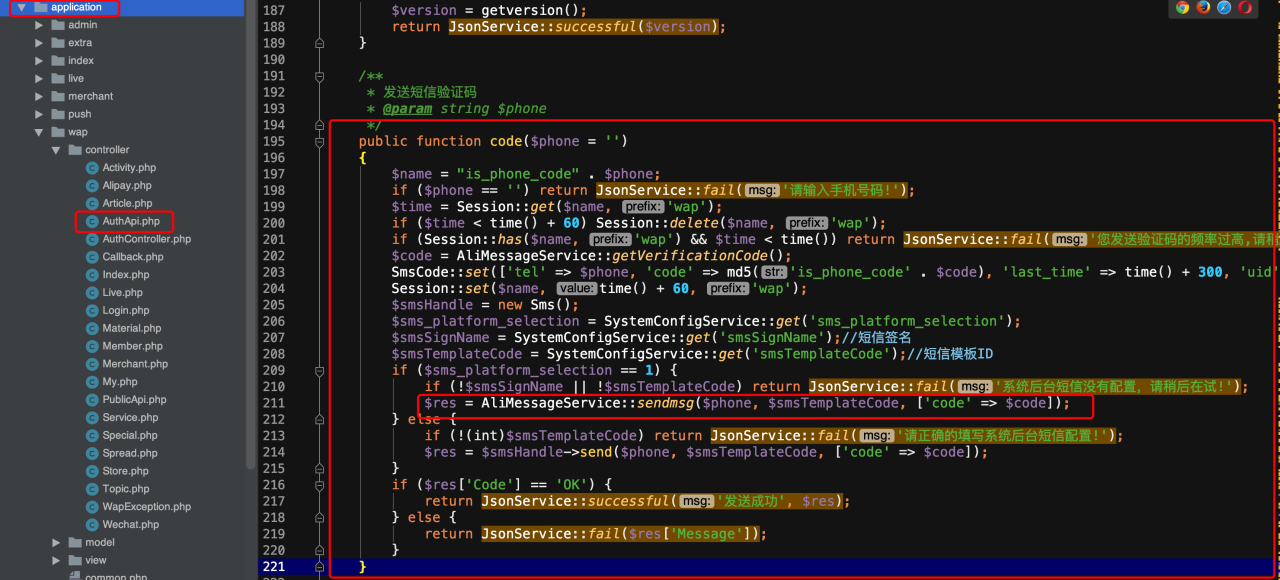Click the folder icon of model
Viewport: 1280px width, 580px height.
click(75, 542)
